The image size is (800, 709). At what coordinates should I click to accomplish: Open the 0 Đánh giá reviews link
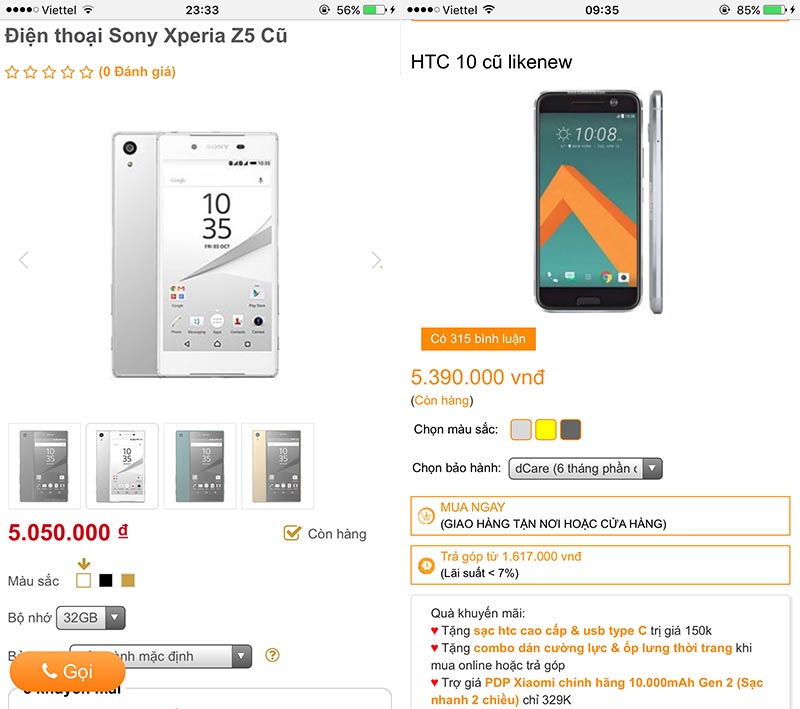137,72
